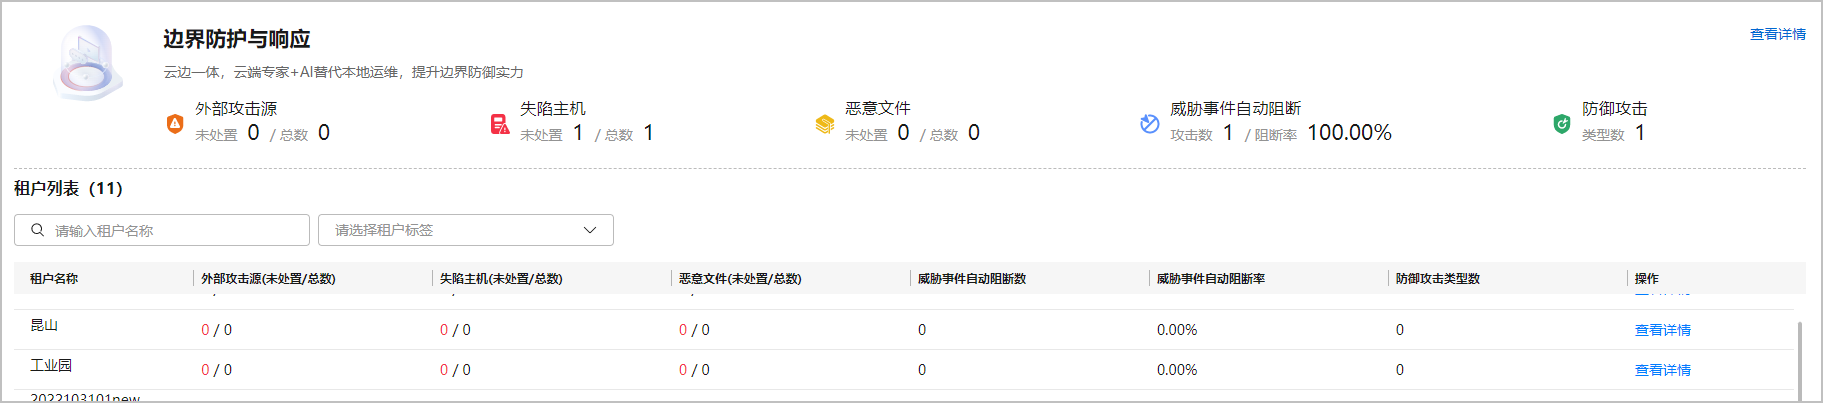
Task: Focus the 请输入租户名称 search field
Action: 162,230
